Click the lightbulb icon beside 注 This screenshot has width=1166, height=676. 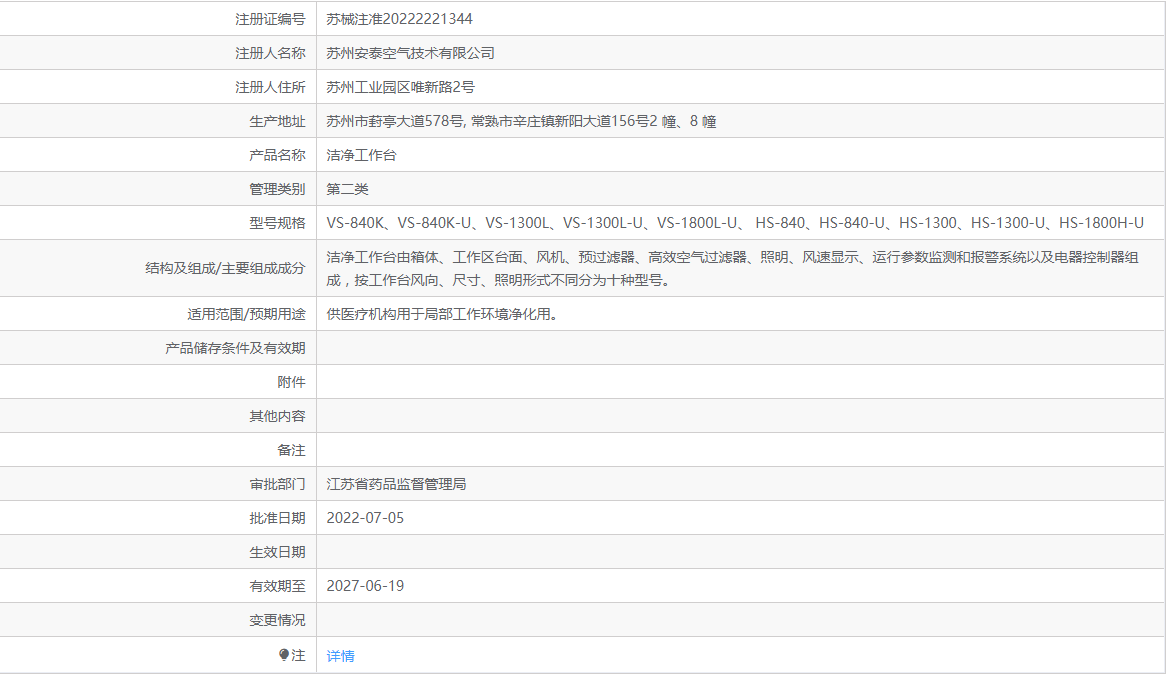284,655
